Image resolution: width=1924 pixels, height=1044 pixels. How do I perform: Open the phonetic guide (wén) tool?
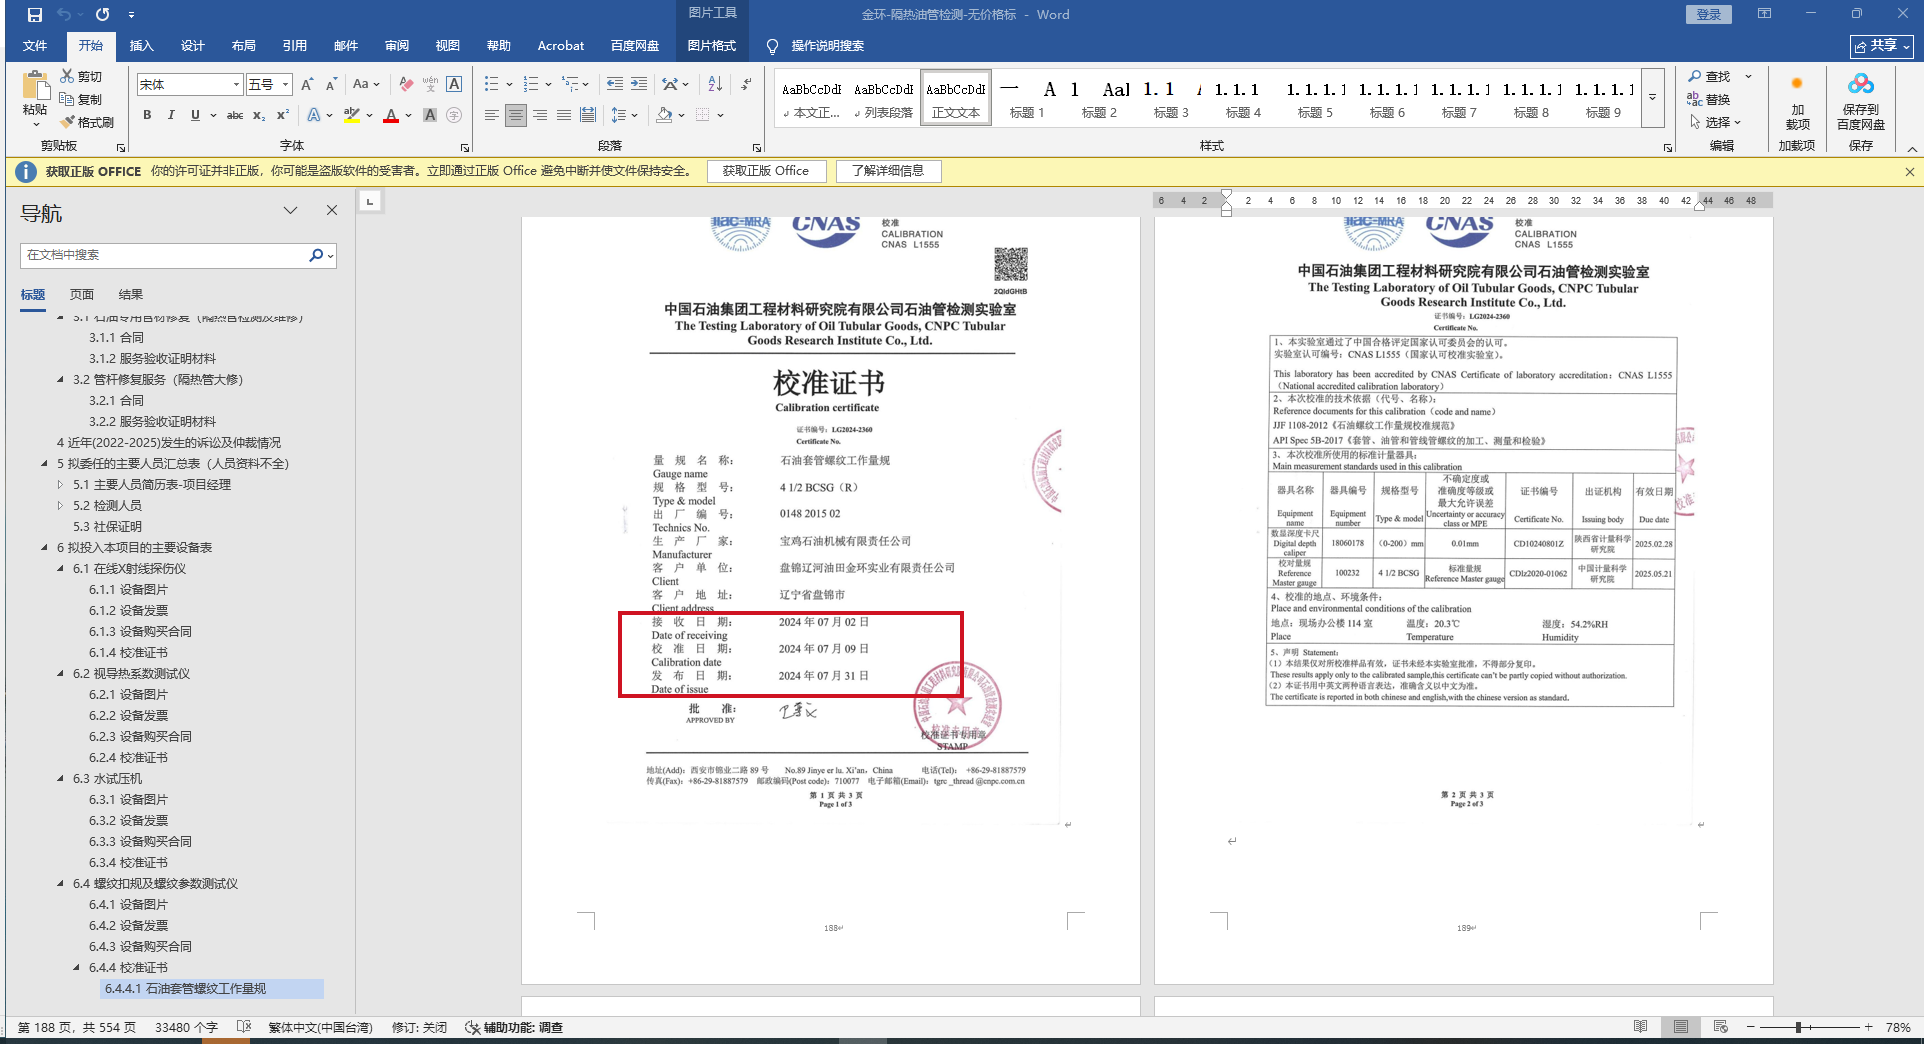coord(430,85)
